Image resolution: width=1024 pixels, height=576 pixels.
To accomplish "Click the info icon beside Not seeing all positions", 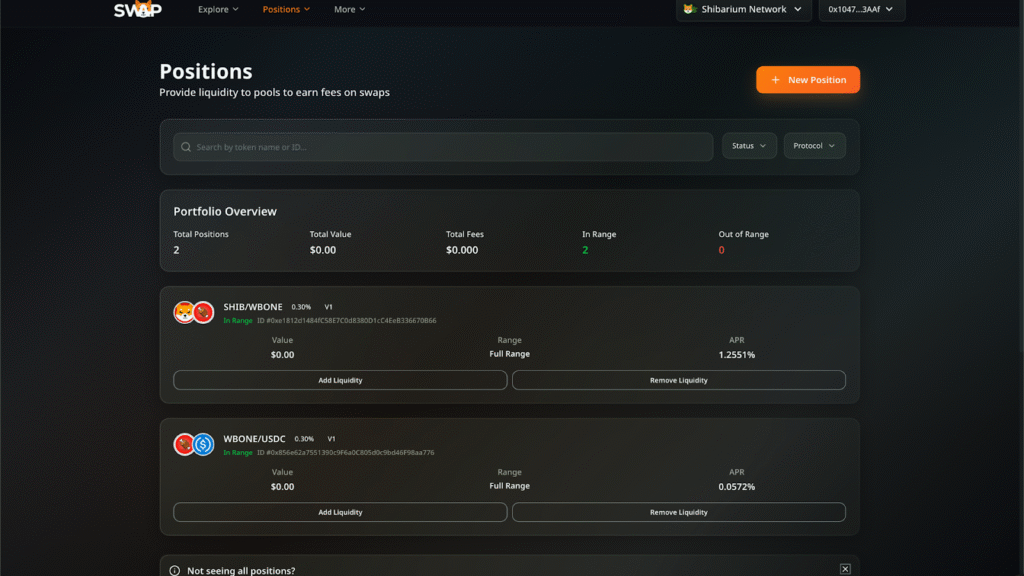I will coord(174,571).
